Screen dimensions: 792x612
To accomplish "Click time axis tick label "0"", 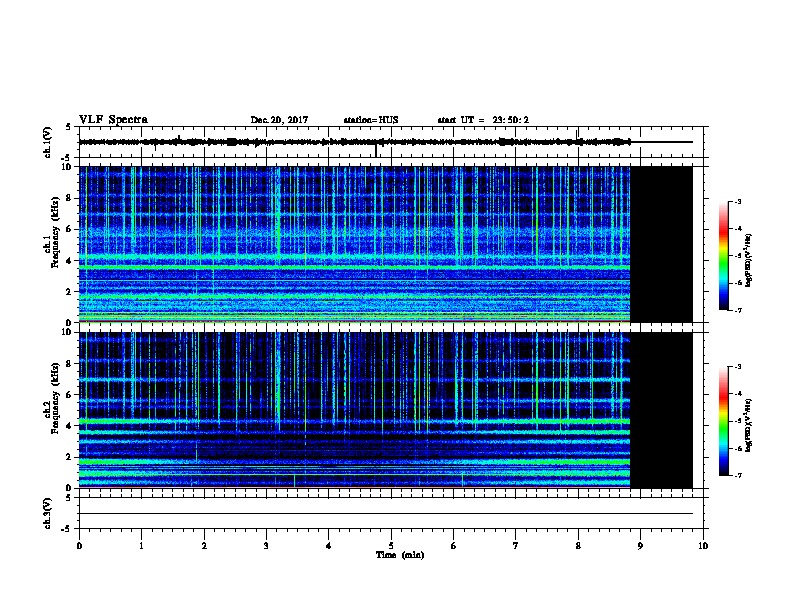I will click(79, 546).
